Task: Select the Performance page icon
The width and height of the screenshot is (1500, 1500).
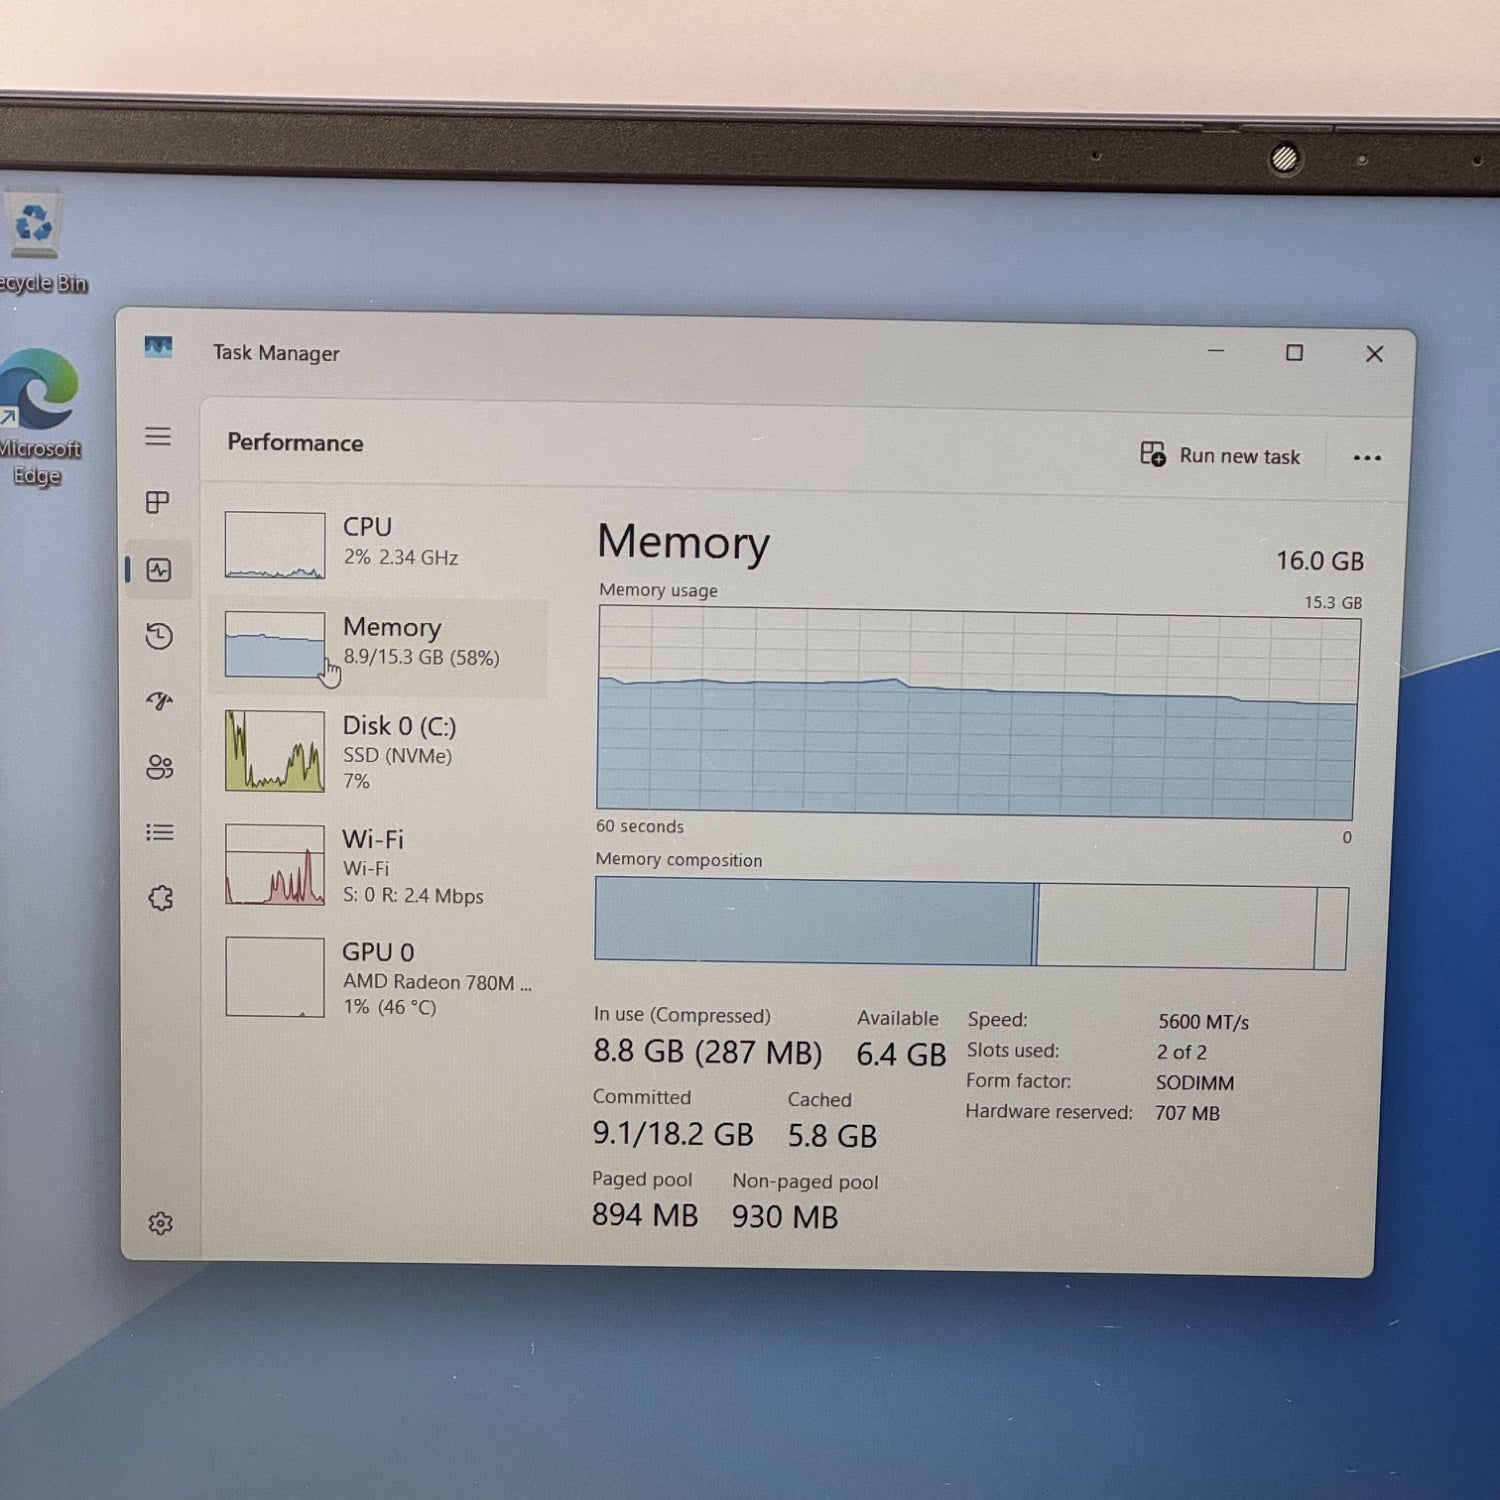Action: [159, 570]
